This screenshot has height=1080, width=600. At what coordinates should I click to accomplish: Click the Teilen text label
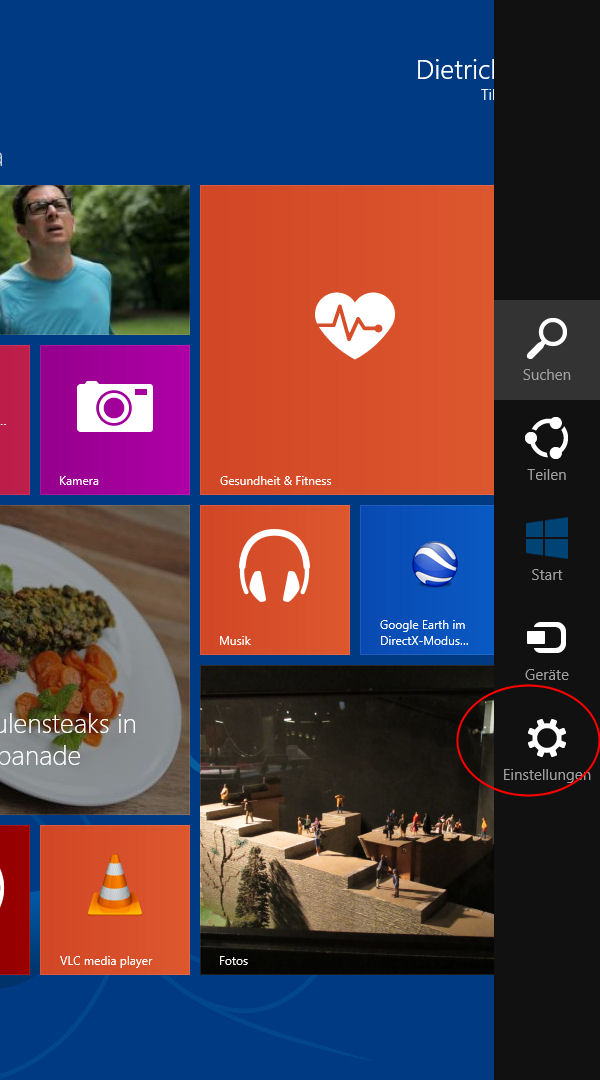(547, 475)
